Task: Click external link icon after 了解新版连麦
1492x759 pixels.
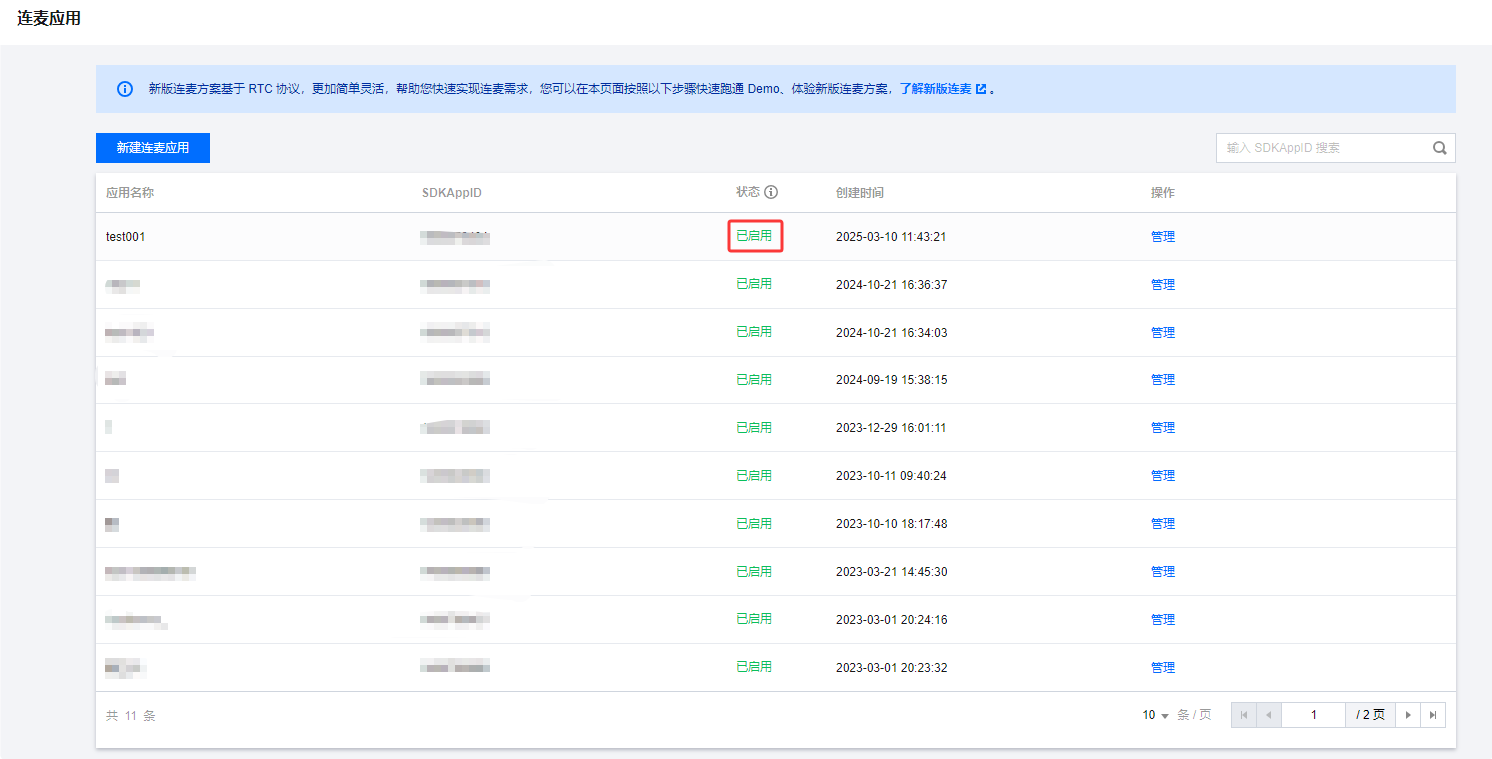Action: click(x=981, y=89)
